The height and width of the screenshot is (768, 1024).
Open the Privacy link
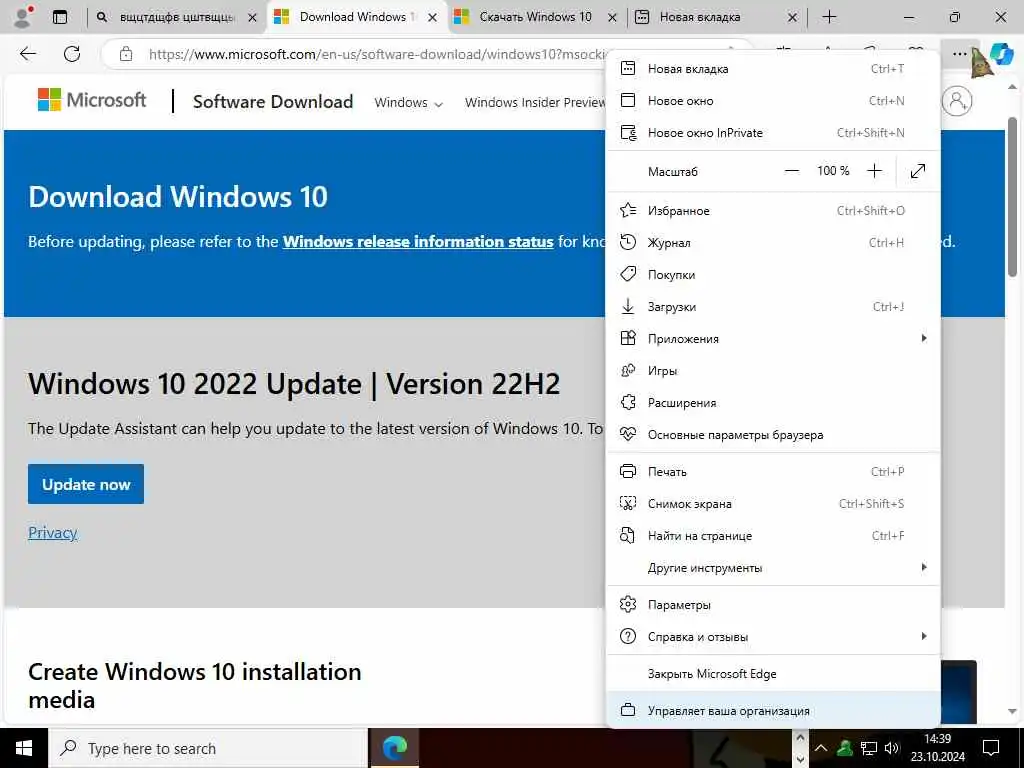(52, 533)
